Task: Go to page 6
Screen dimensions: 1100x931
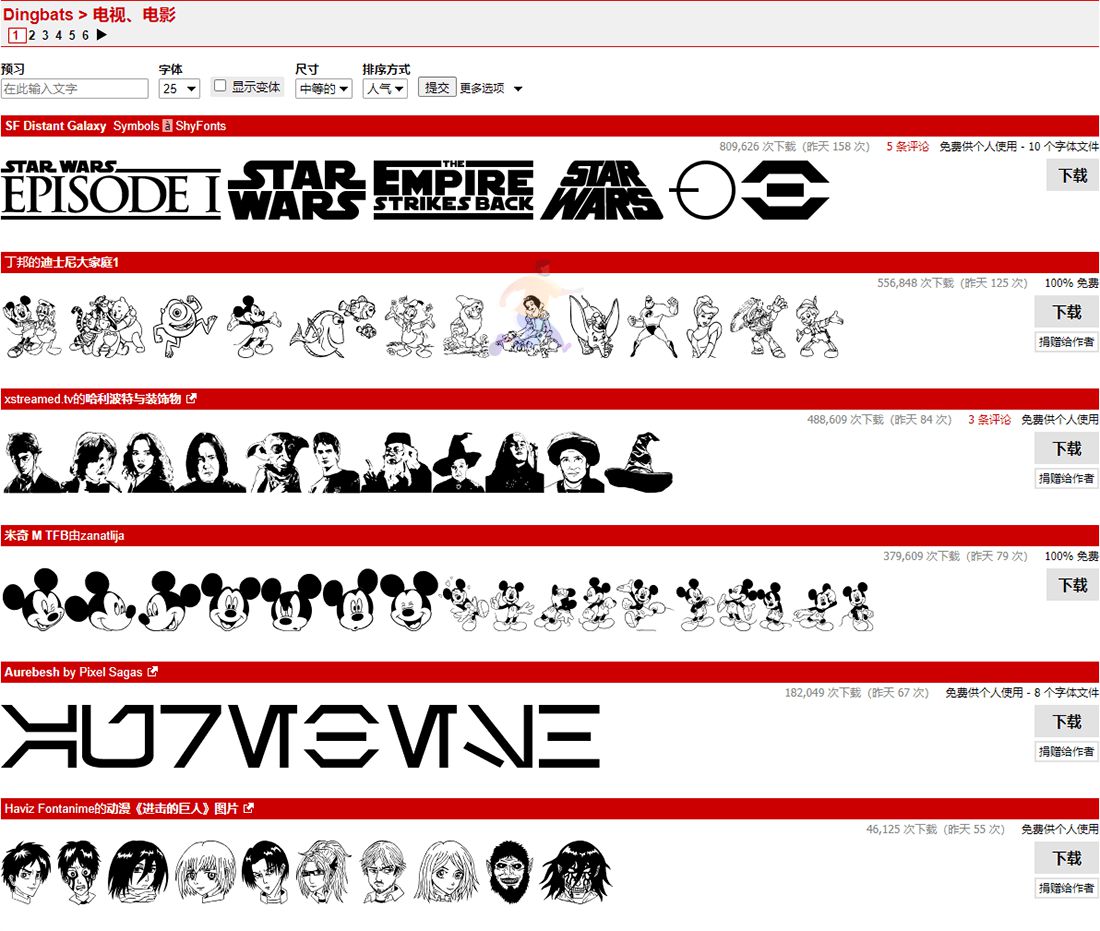Action: click(x=85, y=35)
